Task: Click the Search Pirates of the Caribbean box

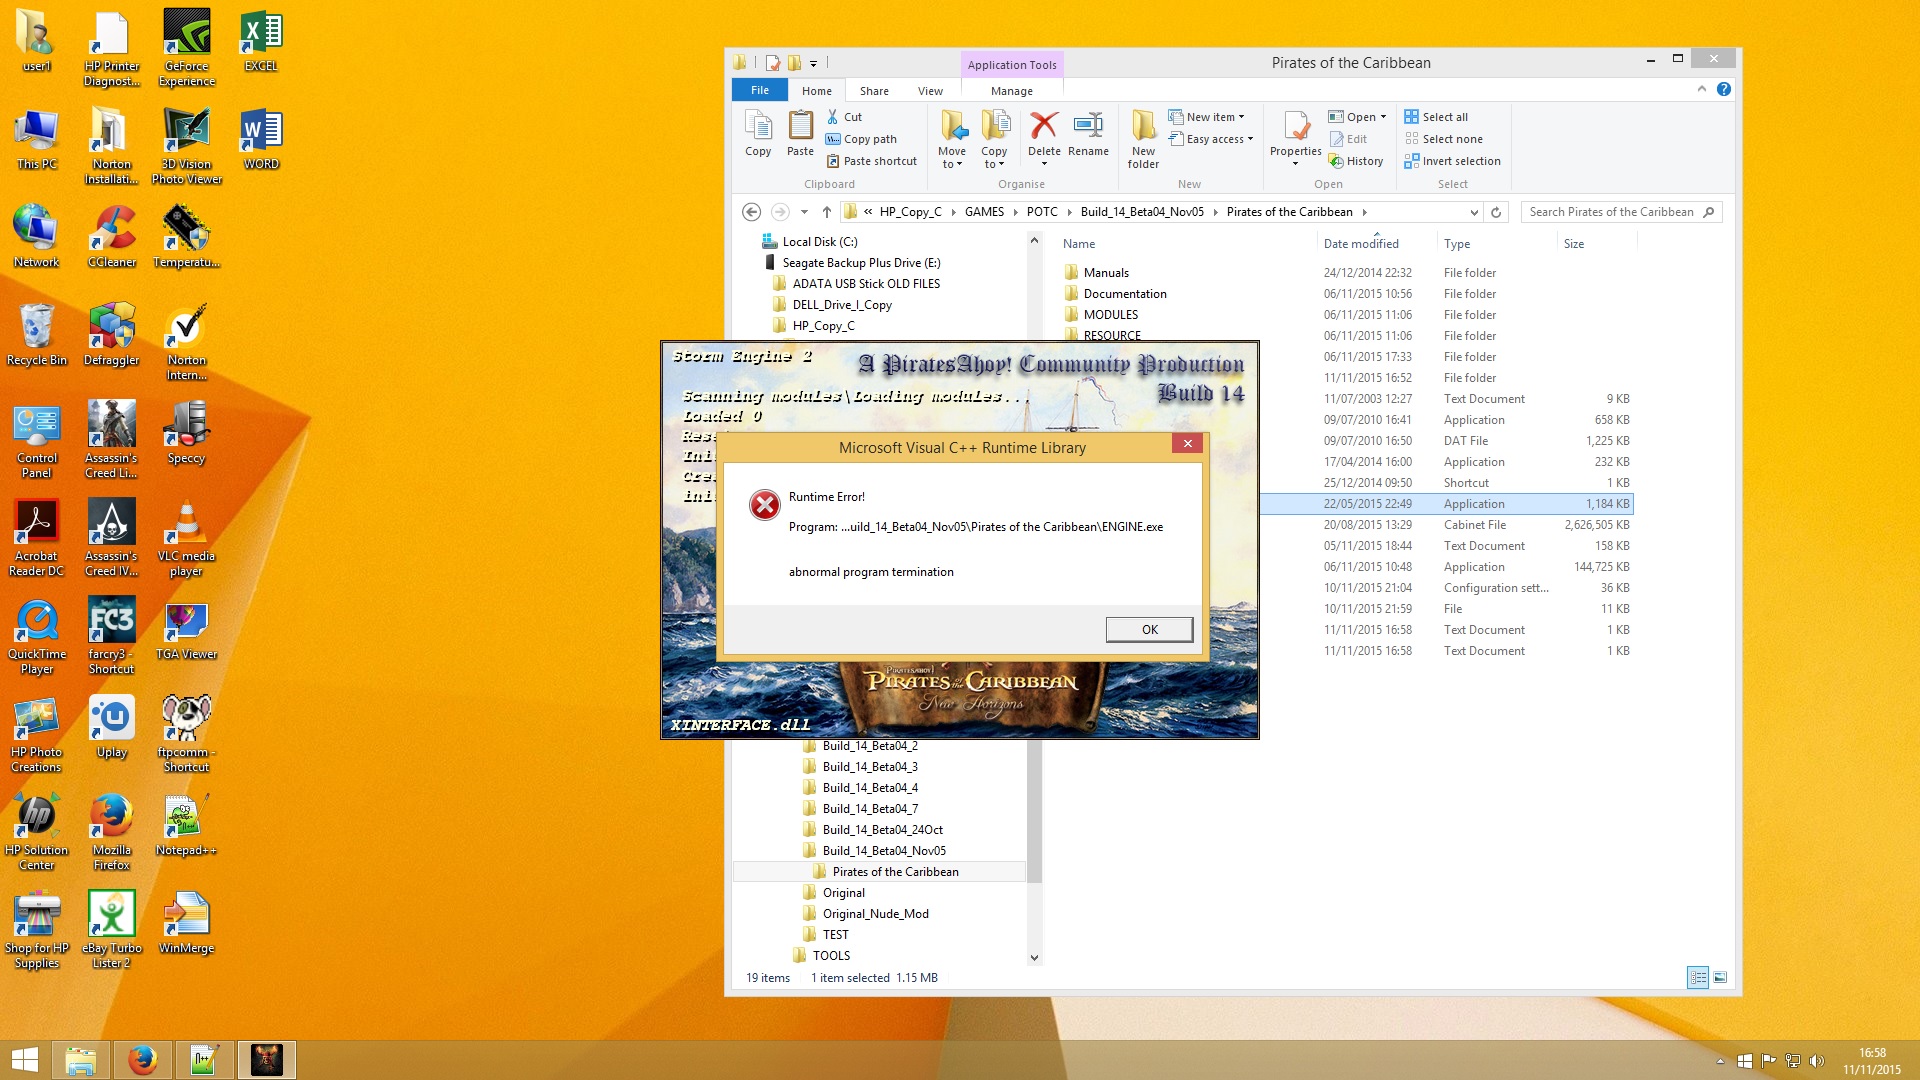Action: 1620,212
